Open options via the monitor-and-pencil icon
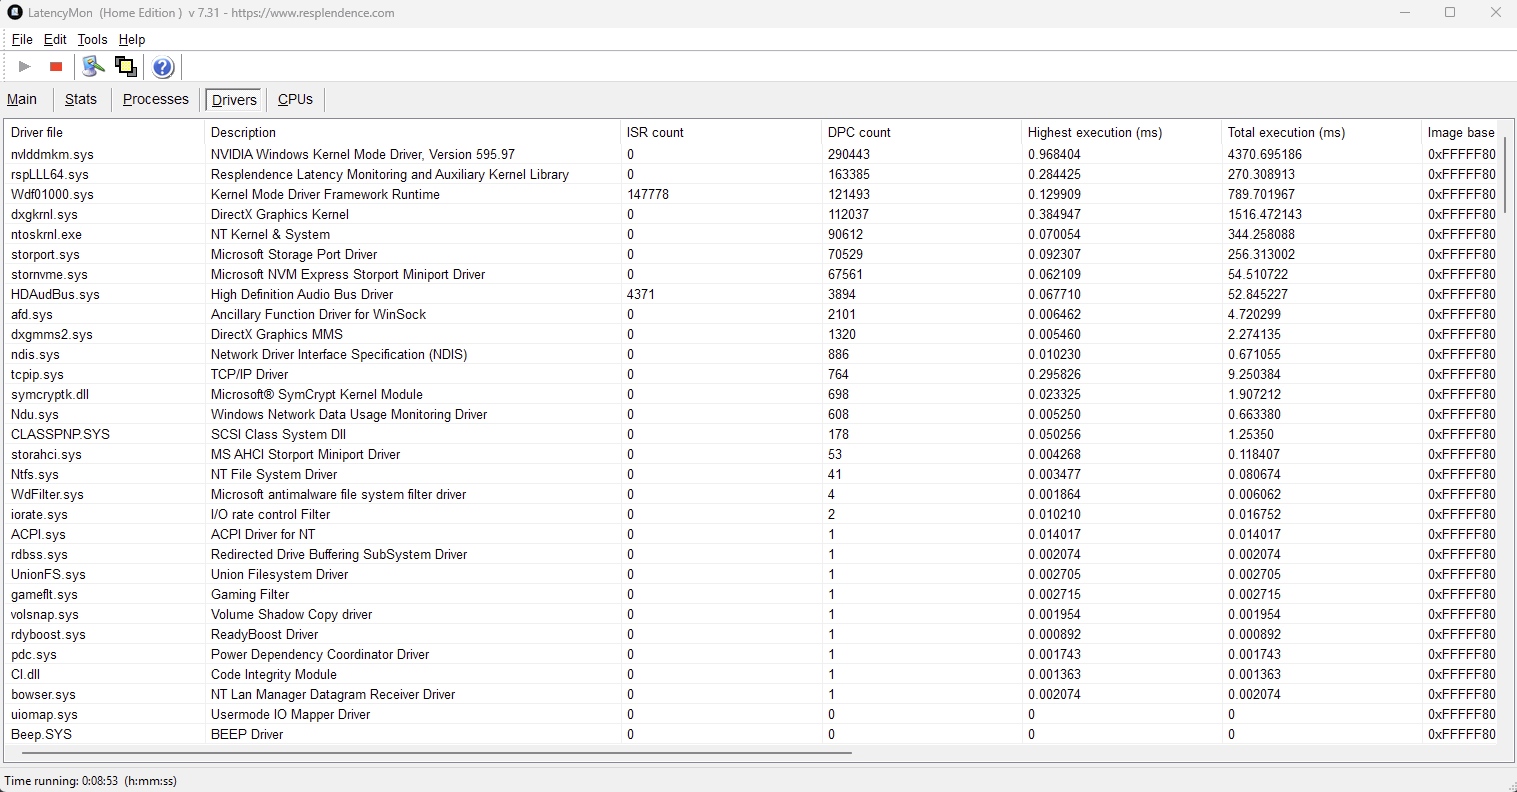The width and height of the screenshot is (1517, 792). 93,67
